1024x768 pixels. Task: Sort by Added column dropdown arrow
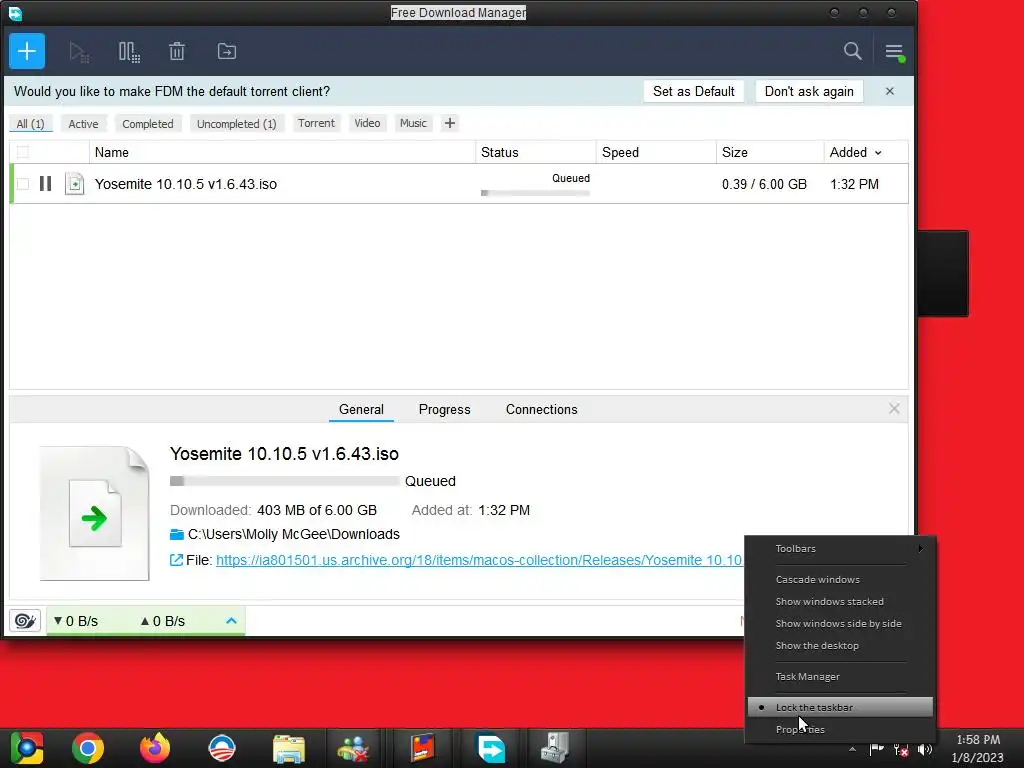point(878,153)
